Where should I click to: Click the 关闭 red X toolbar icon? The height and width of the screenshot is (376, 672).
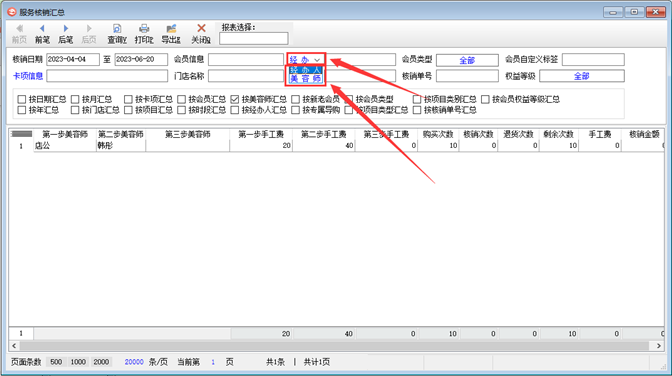pyautogui.click(x=201, y=28)
